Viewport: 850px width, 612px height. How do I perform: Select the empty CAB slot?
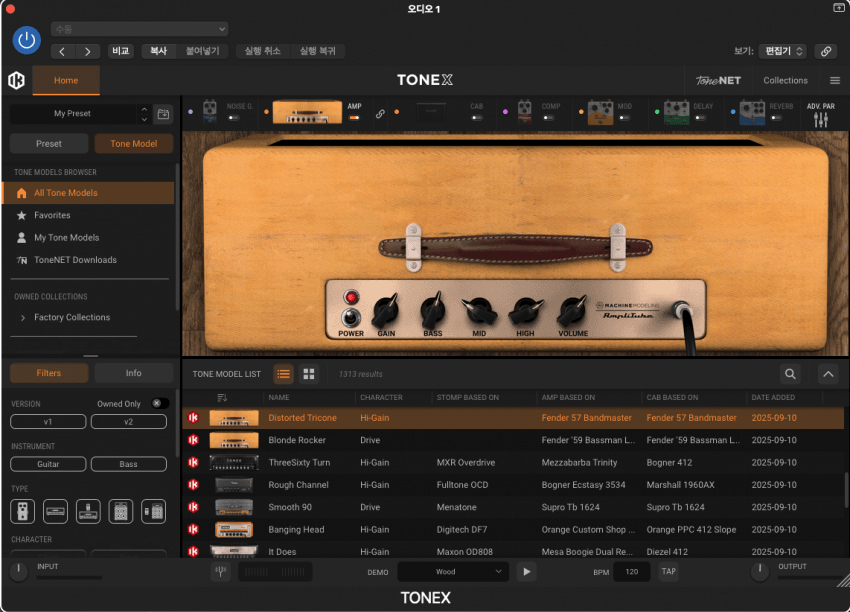coord(432,112)
